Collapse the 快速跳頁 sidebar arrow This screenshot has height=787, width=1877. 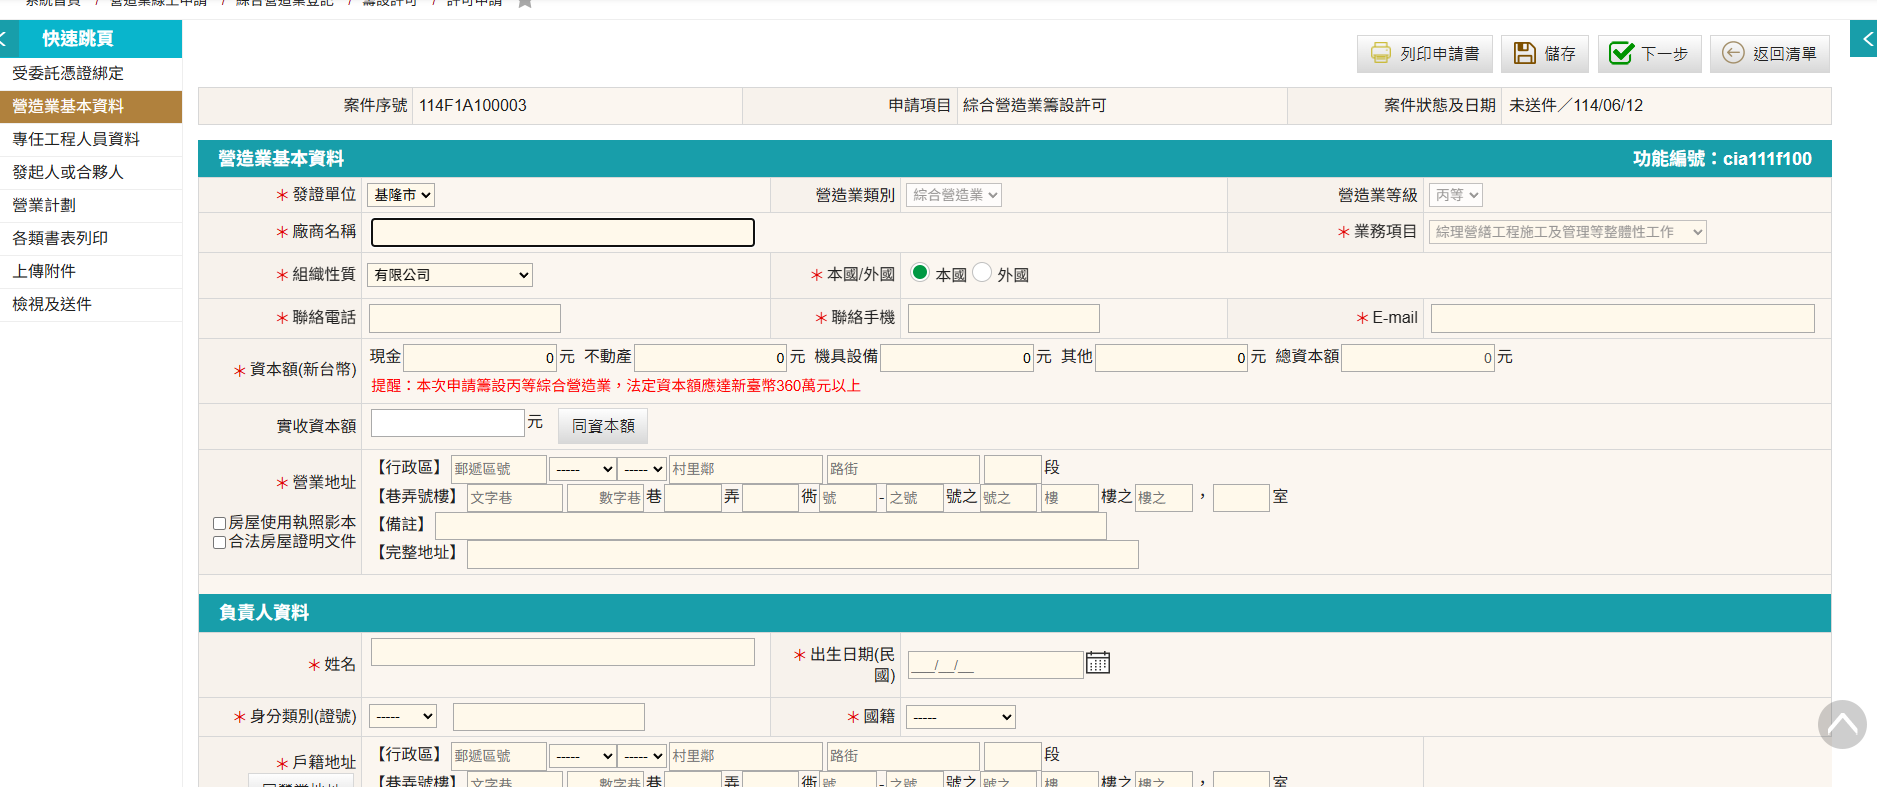pyautogui.click(x=5, y=39)
